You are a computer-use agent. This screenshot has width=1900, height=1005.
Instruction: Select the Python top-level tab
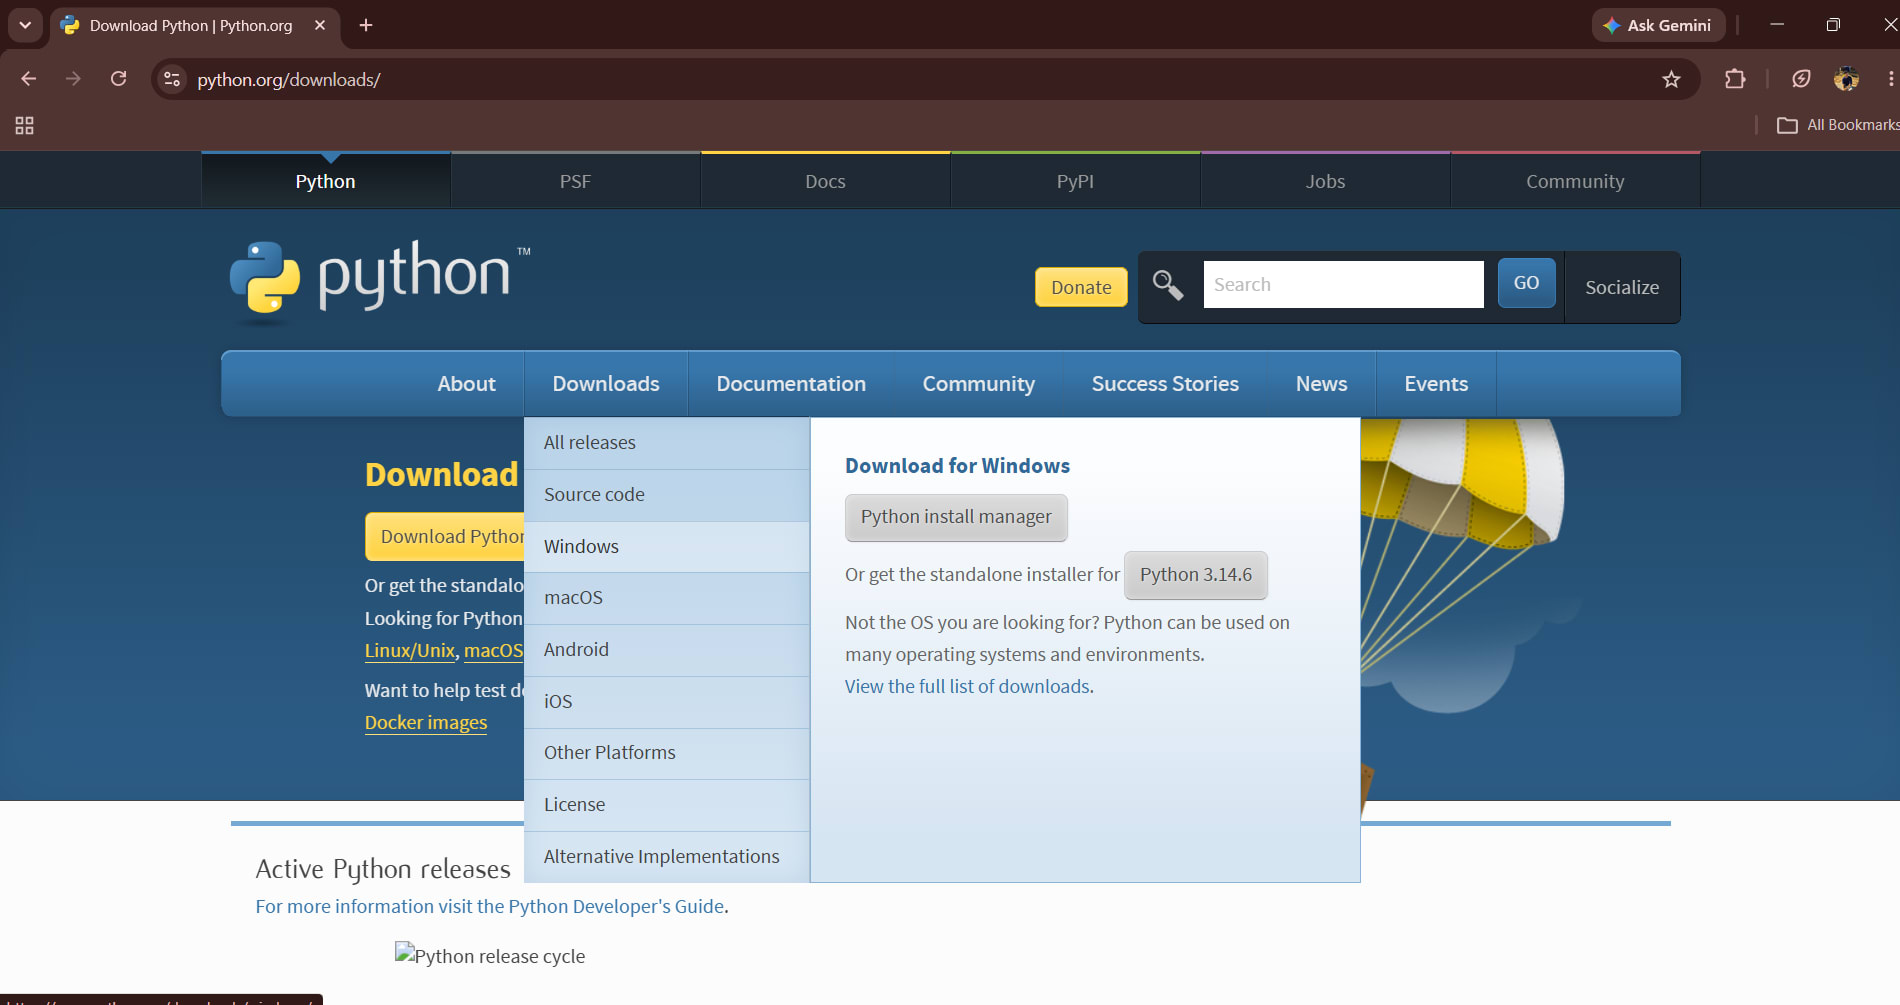[x=326, y=181]
